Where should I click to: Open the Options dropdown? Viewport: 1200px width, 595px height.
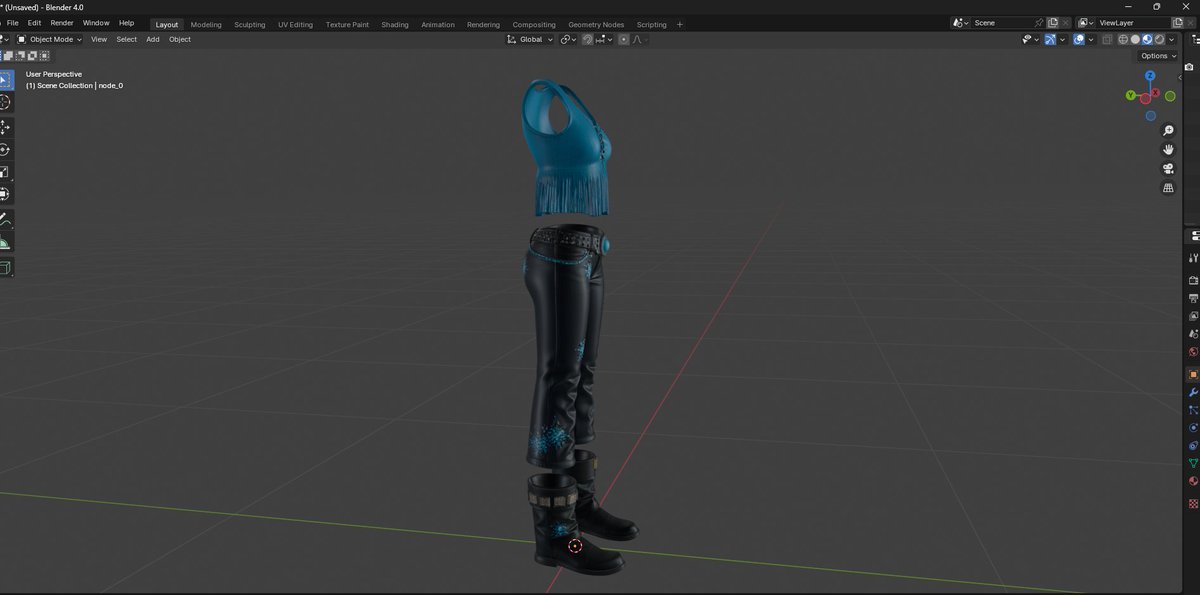point(1158,56)
